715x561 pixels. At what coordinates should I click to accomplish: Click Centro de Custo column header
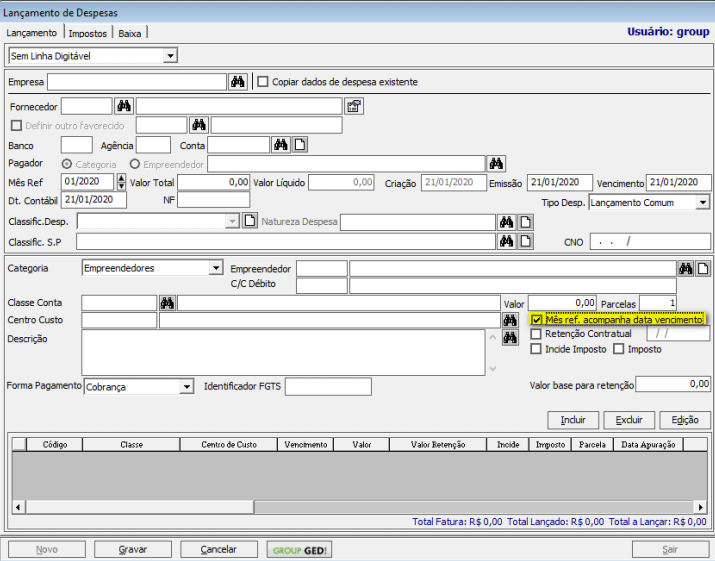pos(229,444)
